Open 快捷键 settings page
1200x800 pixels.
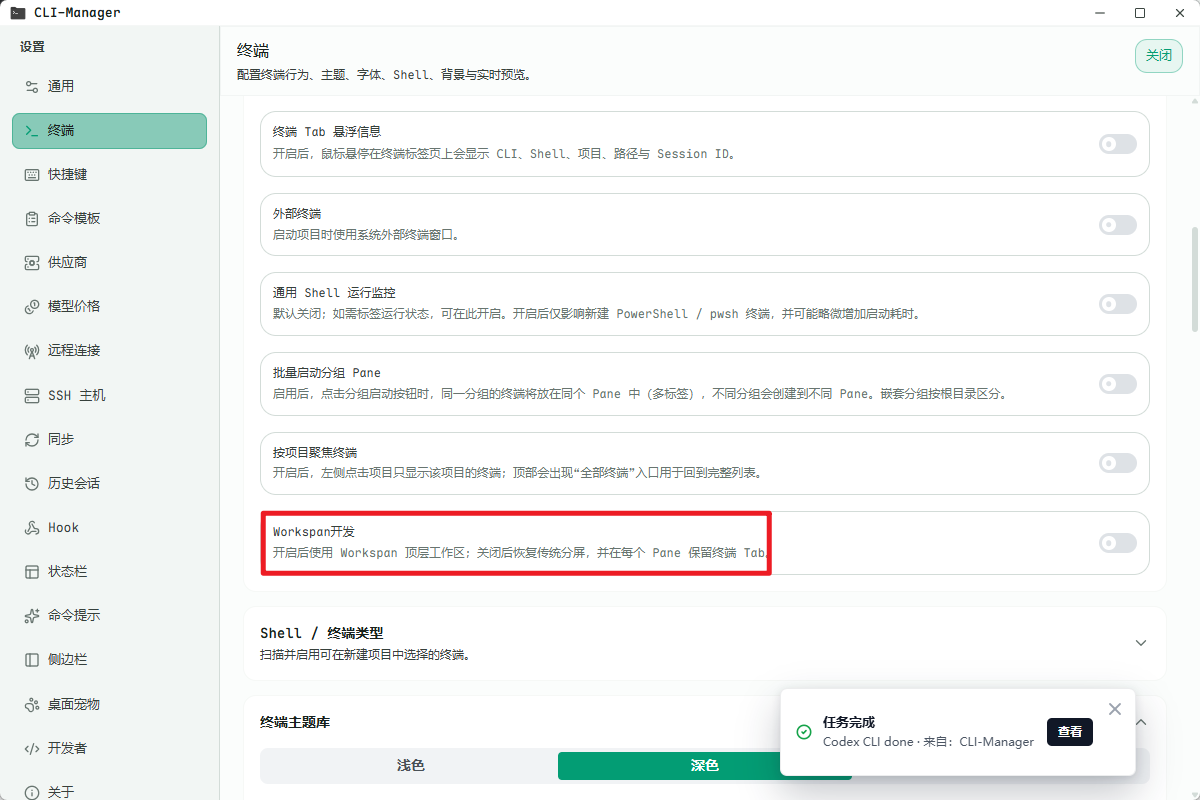[110, 174]
